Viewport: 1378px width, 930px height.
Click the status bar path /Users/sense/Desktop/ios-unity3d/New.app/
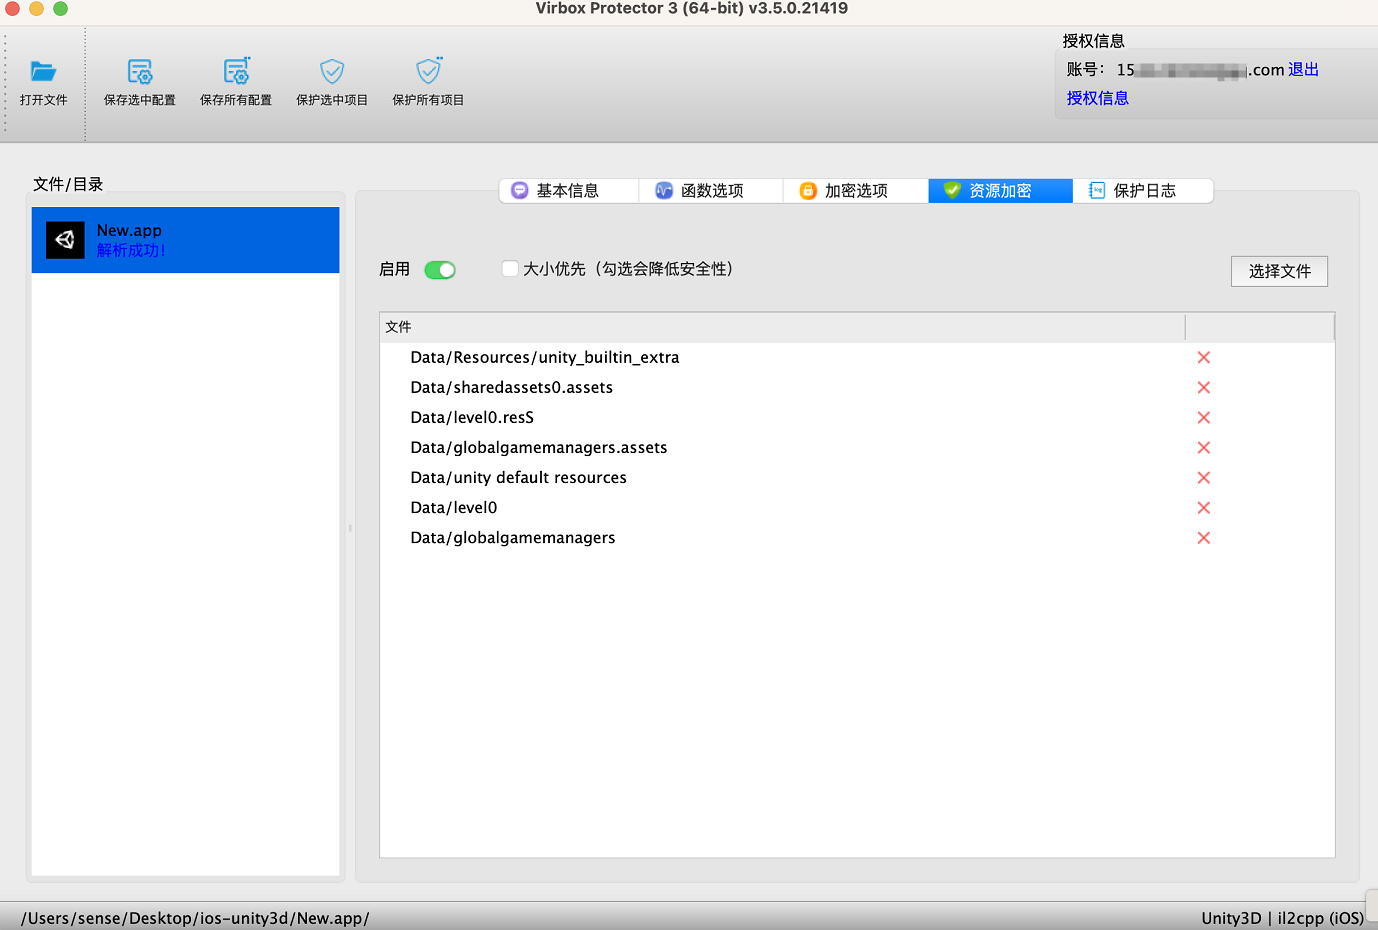pyautogui.click(x=195, y=918)
